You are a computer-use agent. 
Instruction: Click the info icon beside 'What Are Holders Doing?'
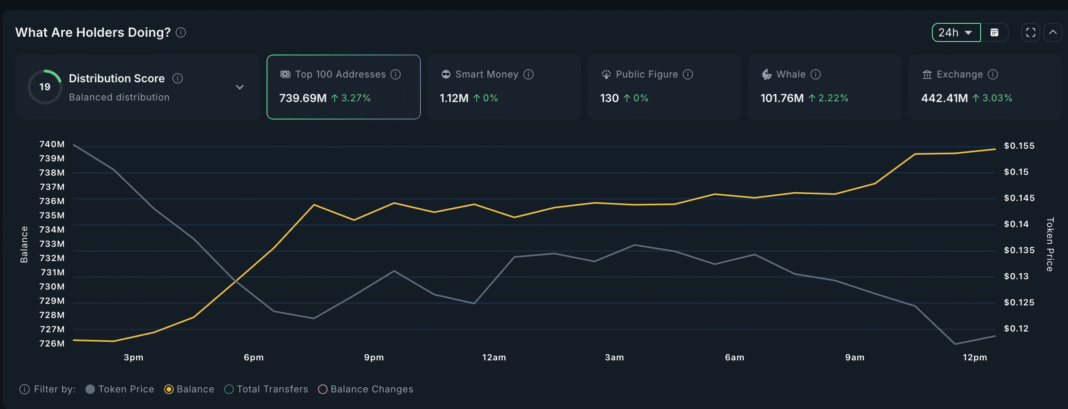pos(181,32)
